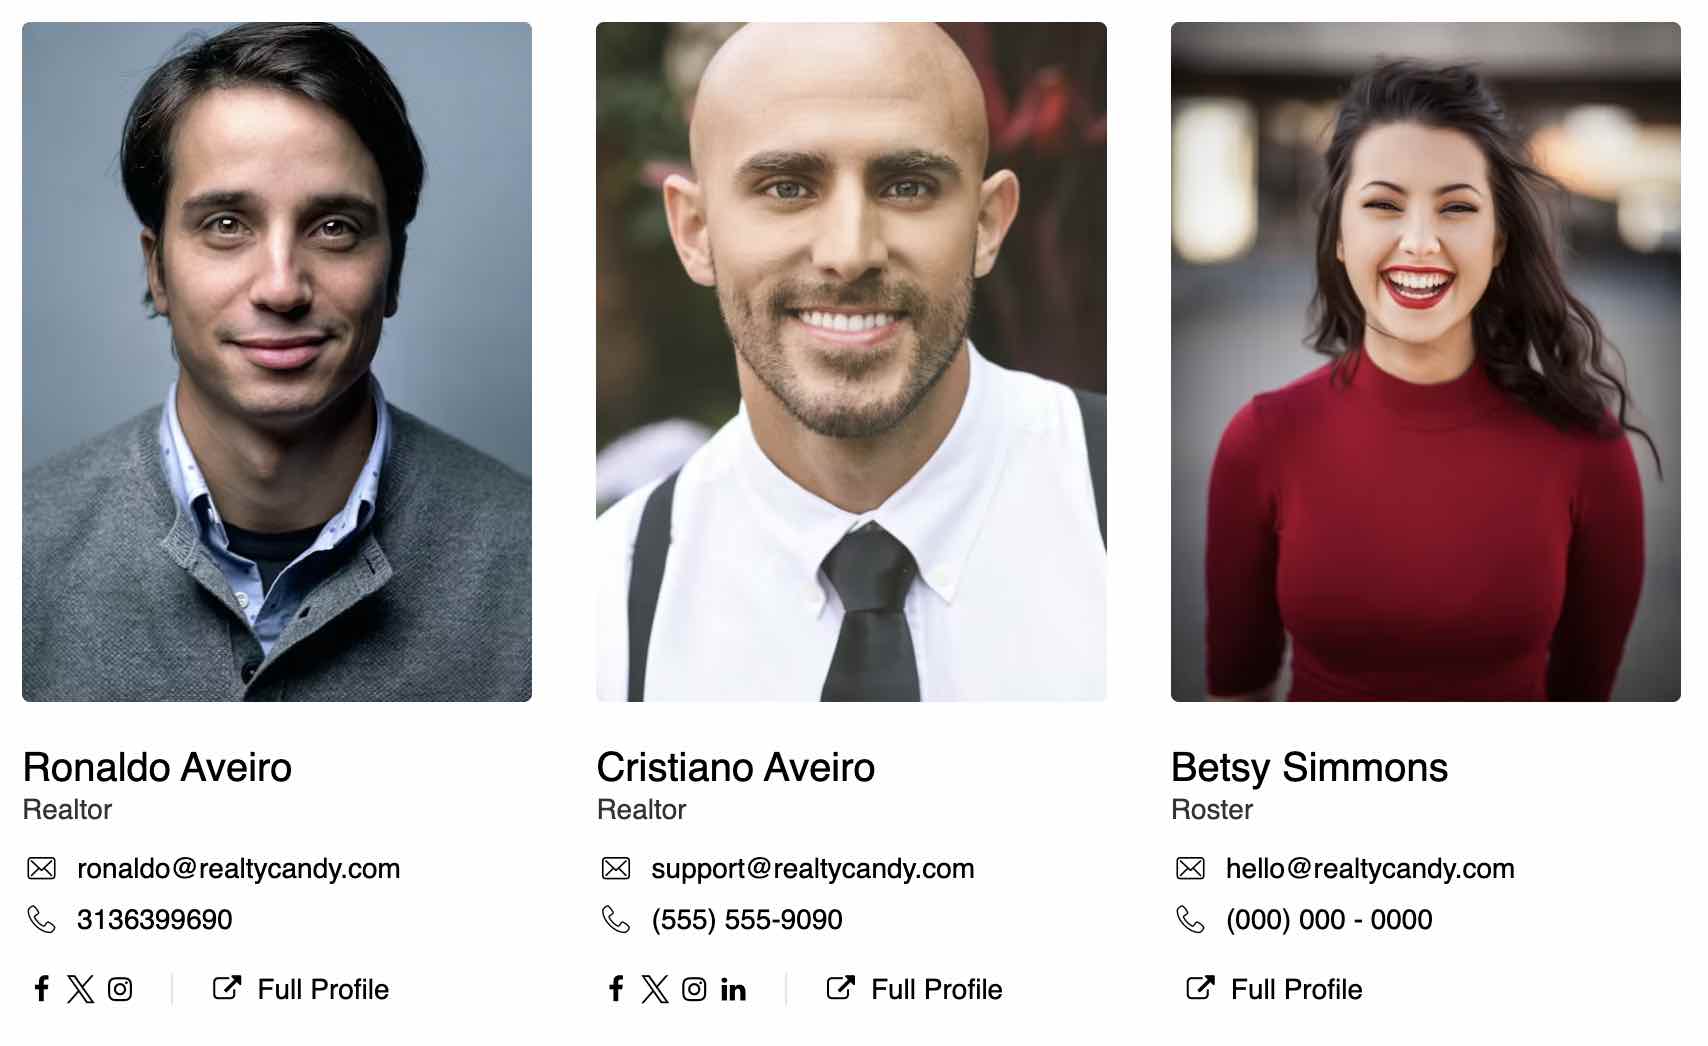Click the Cristiano Aveiro name heading

736,767
